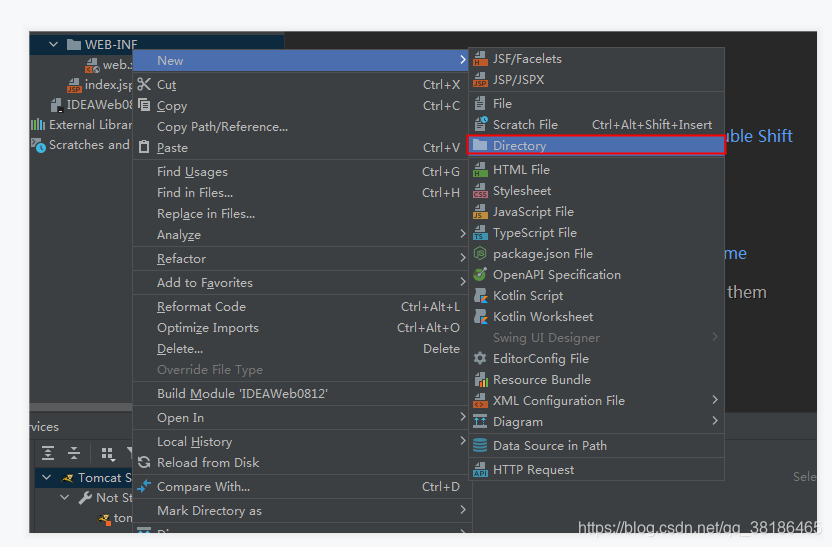Collapse the Not Started tree node
The image size is (832, 547).
coord(65,498)
